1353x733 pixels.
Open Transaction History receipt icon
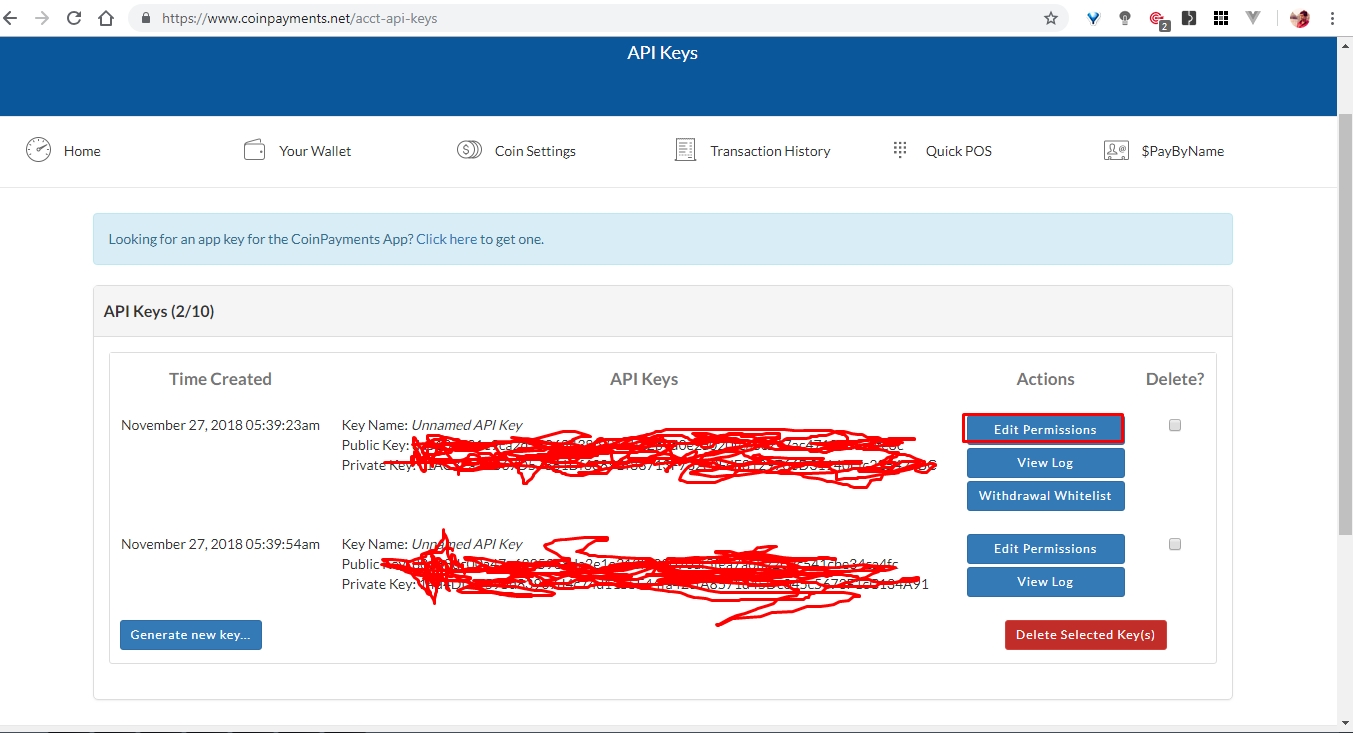pyautogui.click(x=685, y=150)
